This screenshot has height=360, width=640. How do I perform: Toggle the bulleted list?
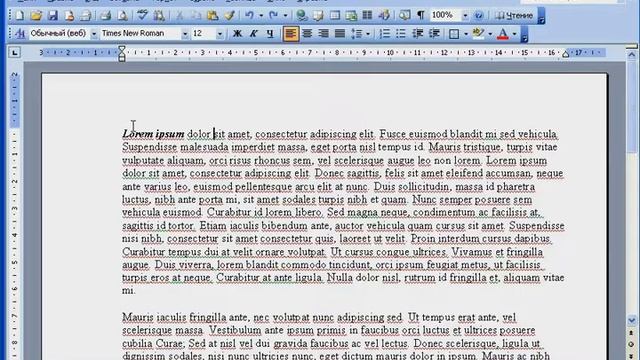pyautogui.click(x=401, y=33)
